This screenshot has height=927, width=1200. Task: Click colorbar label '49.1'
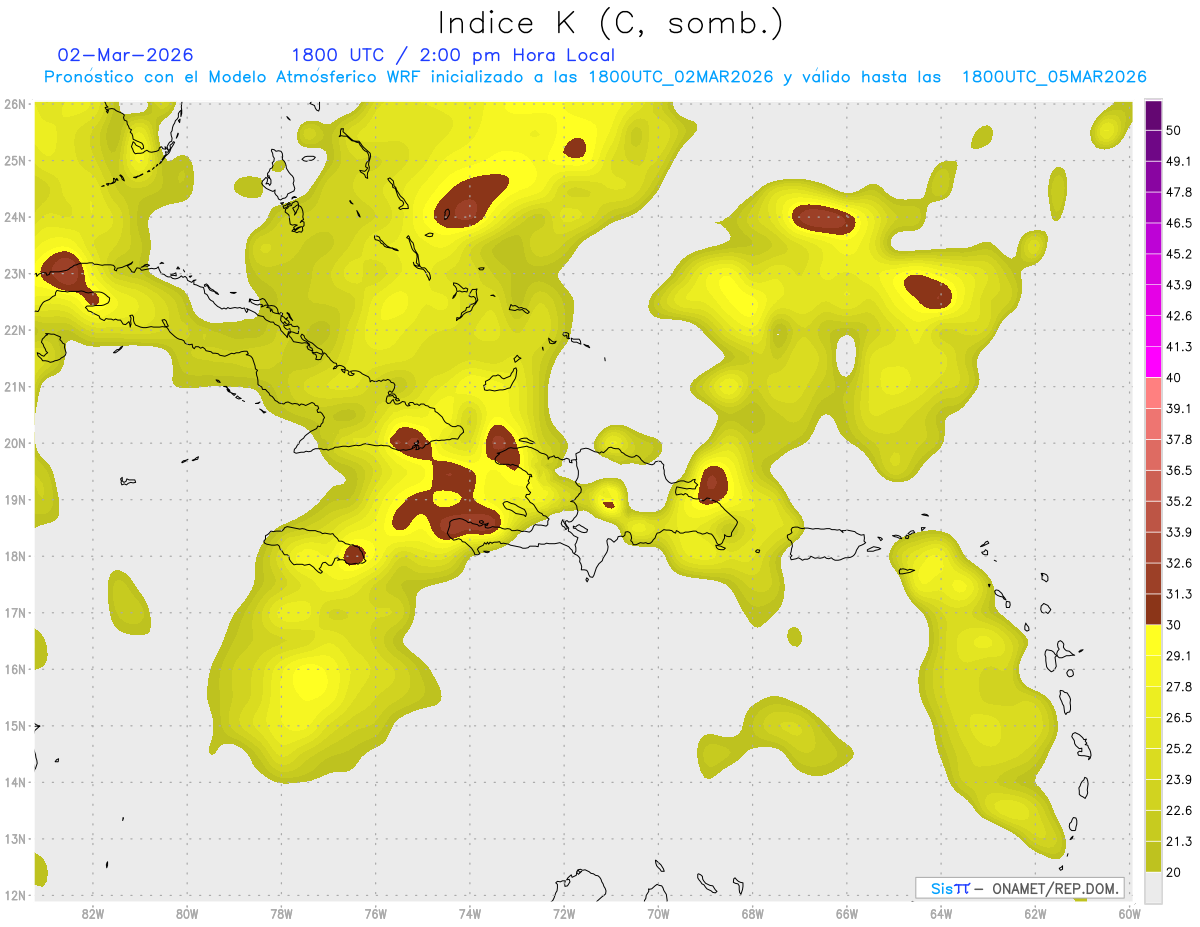tap(1179, 161)
